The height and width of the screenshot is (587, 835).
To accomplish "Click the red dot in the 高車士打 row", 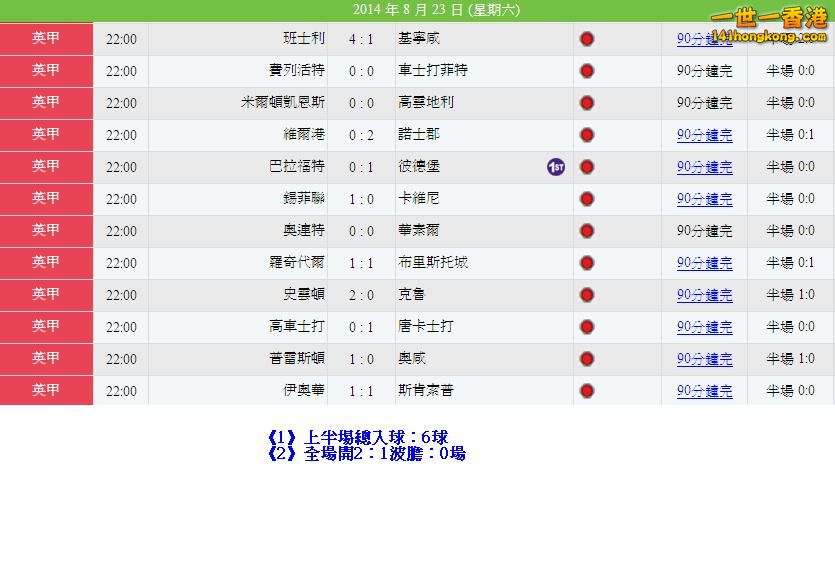I will tap(587, 327).
